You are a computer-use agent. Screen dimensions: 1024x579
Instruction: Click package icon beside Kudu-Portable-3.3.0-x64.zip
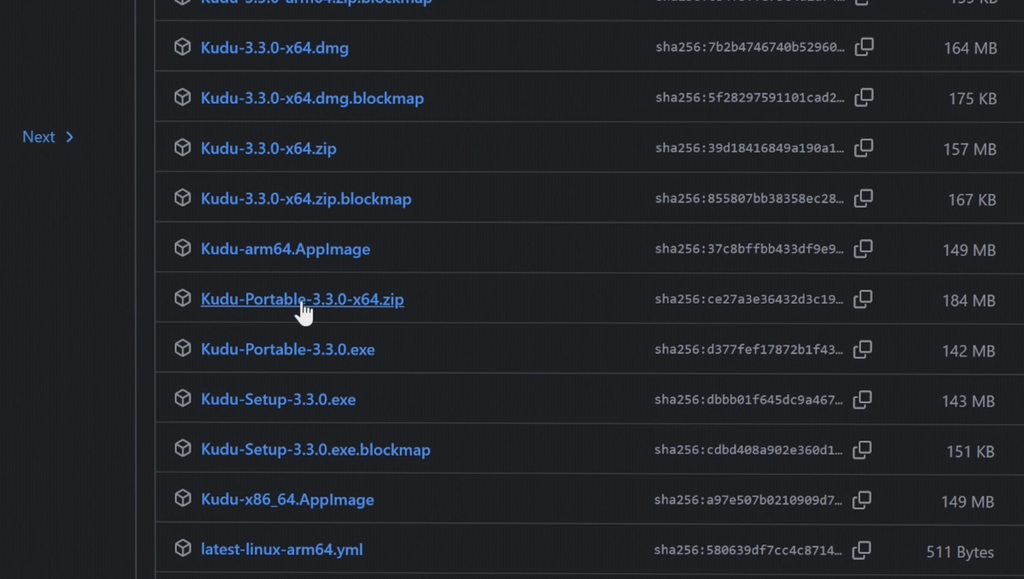click(183, 298)
